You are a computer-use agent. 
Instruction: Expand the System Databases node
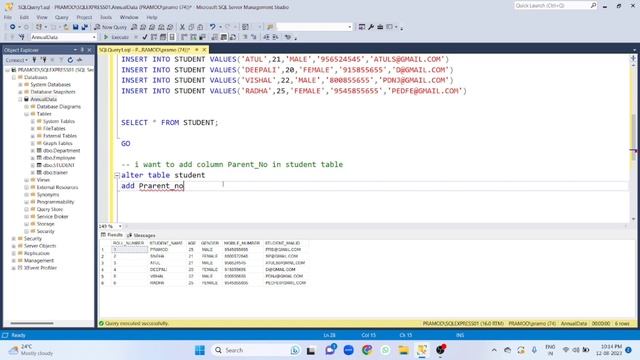(20, 84)
